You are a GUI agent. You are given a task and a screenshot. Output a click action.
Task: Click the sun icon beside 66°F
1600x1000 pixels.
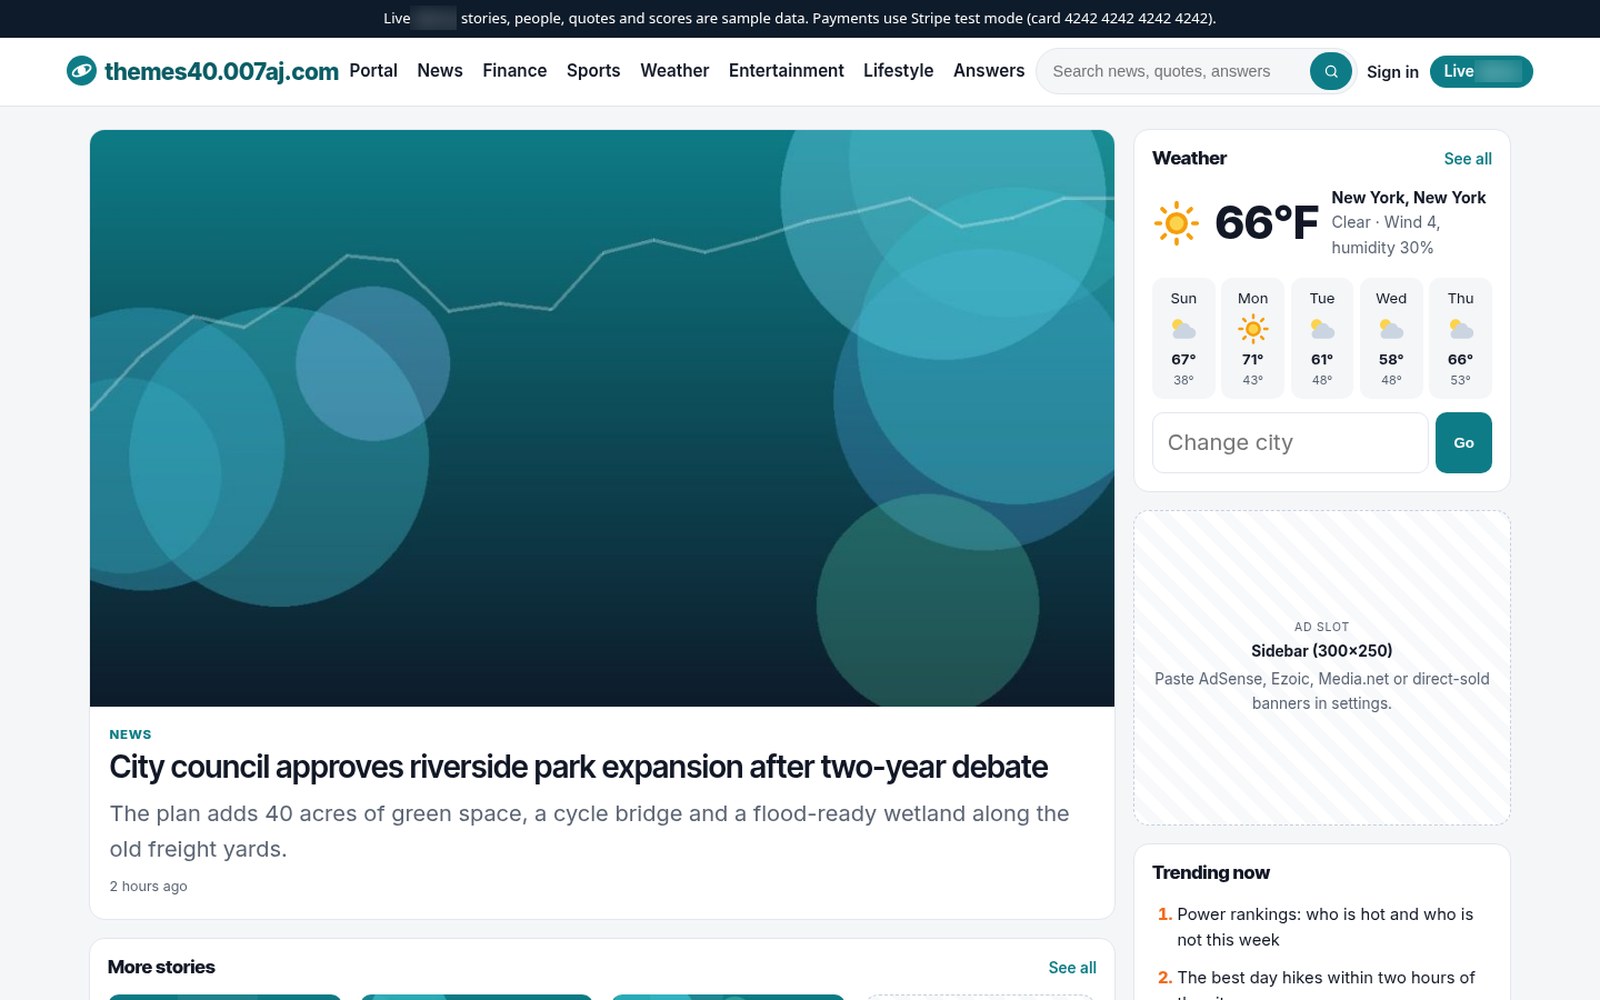[1176, 223]
